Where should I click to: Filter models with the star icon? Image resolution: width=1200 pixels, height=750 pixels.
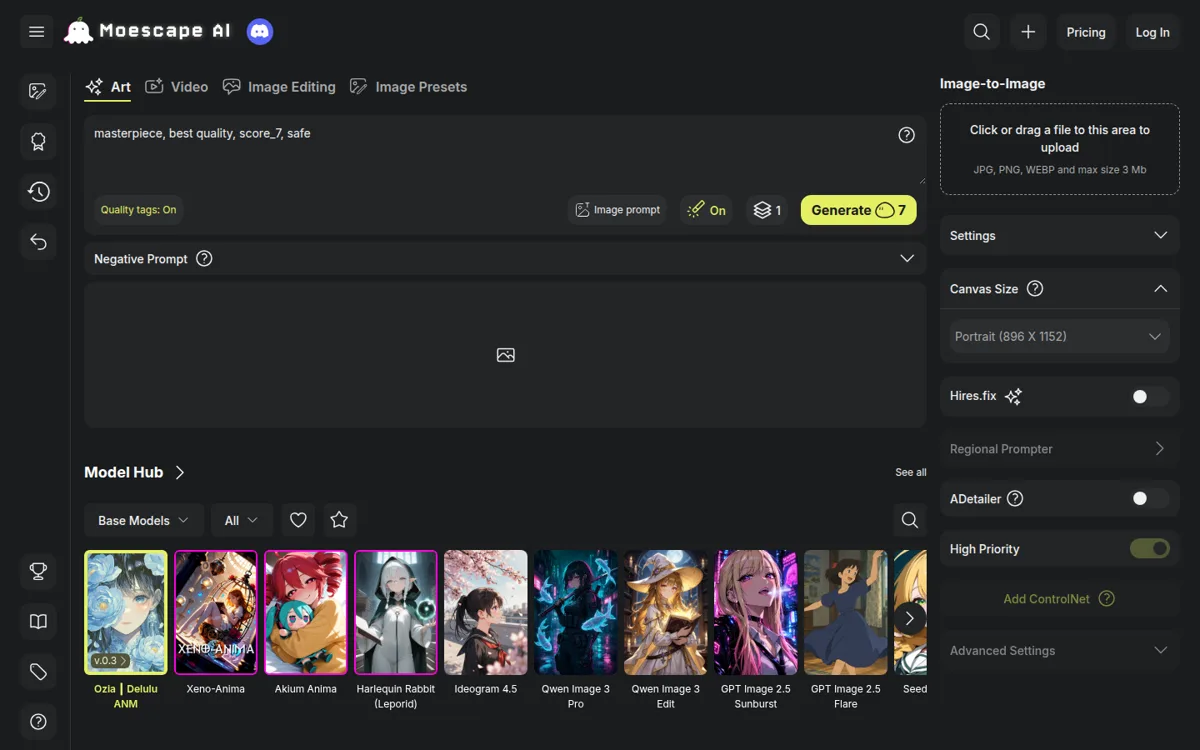[x=339, y=520]
